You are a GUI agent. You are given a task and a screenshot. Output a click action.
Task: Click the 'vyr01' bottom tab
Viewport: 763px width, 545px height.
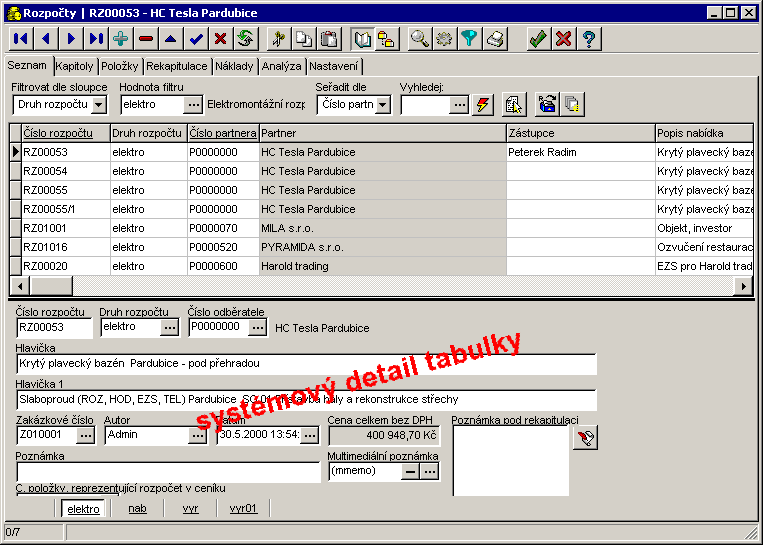pos(243,509)
